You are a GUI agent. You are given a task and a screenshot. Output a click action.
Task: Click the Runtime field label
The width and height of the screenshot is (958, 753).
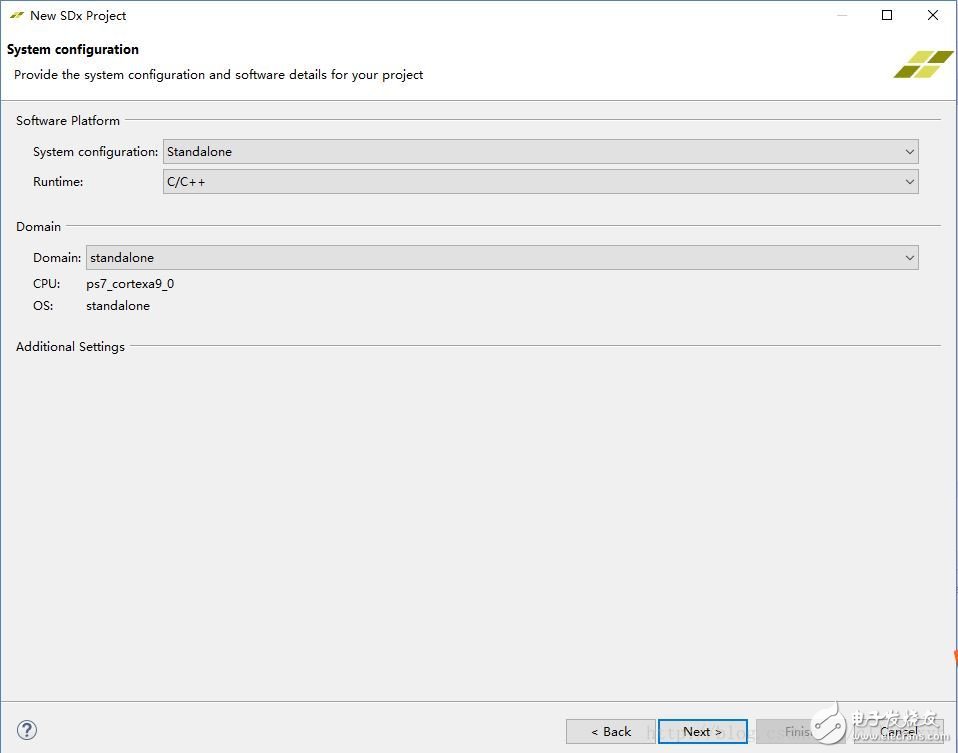(x=58, y=182)
